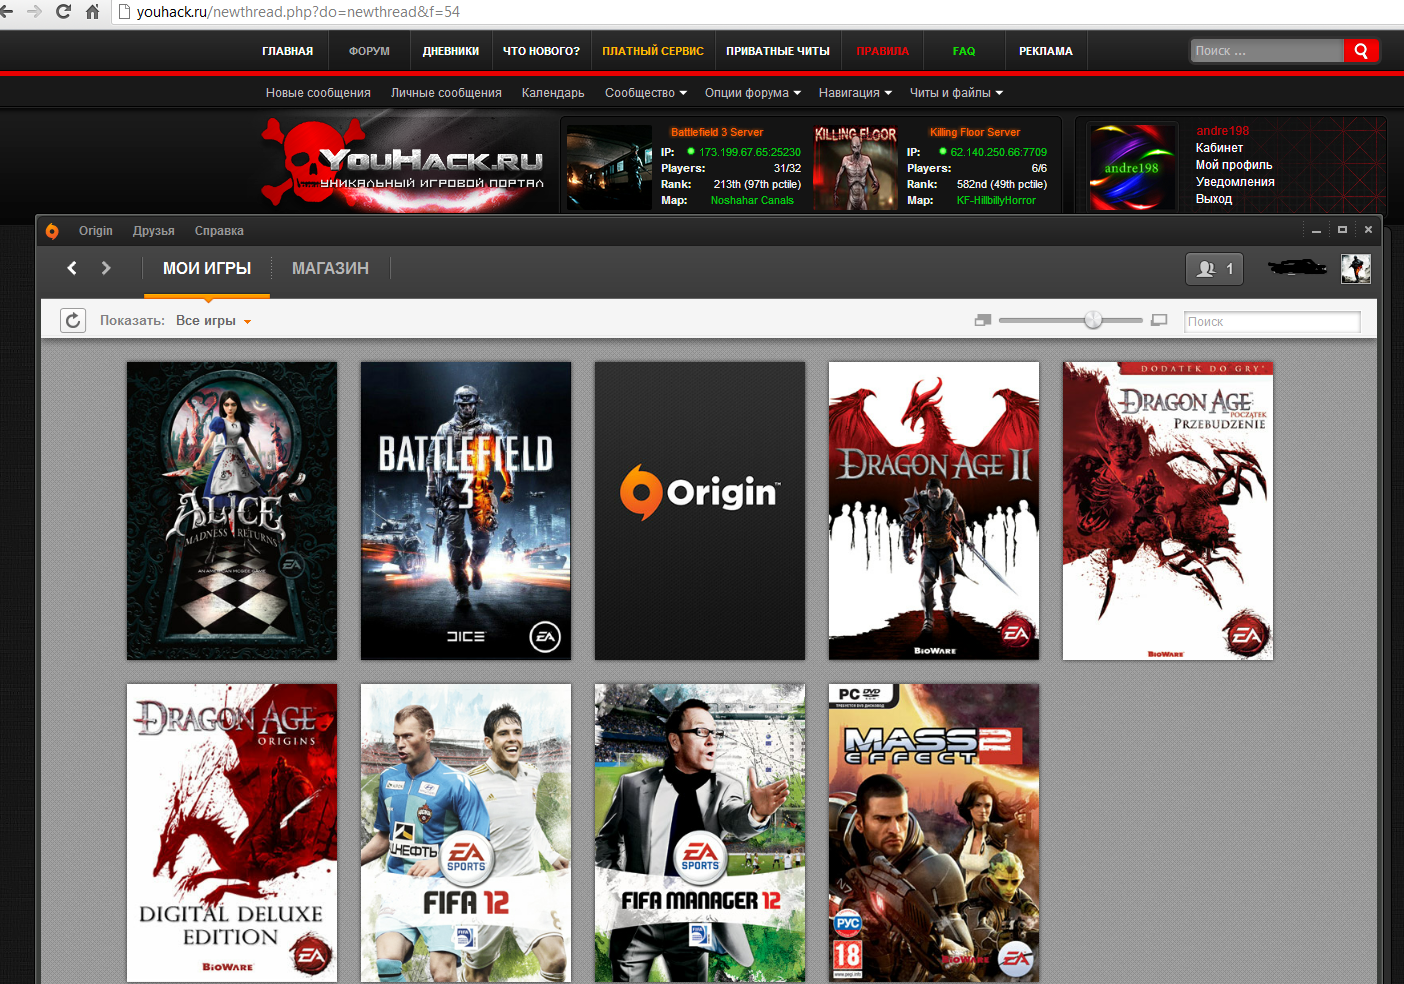Screen dimensions: 1404x984
Task: Click the andre198 forum avatar
Action: [x=1132, y=166]
